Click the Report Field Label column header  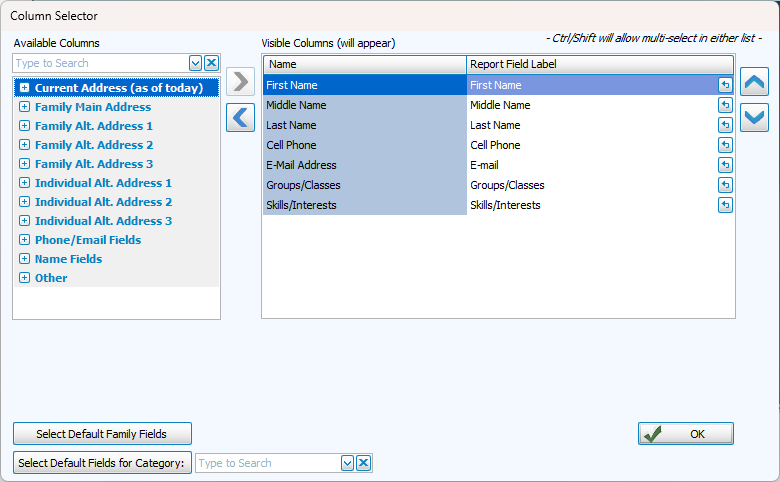click(600, 64)
